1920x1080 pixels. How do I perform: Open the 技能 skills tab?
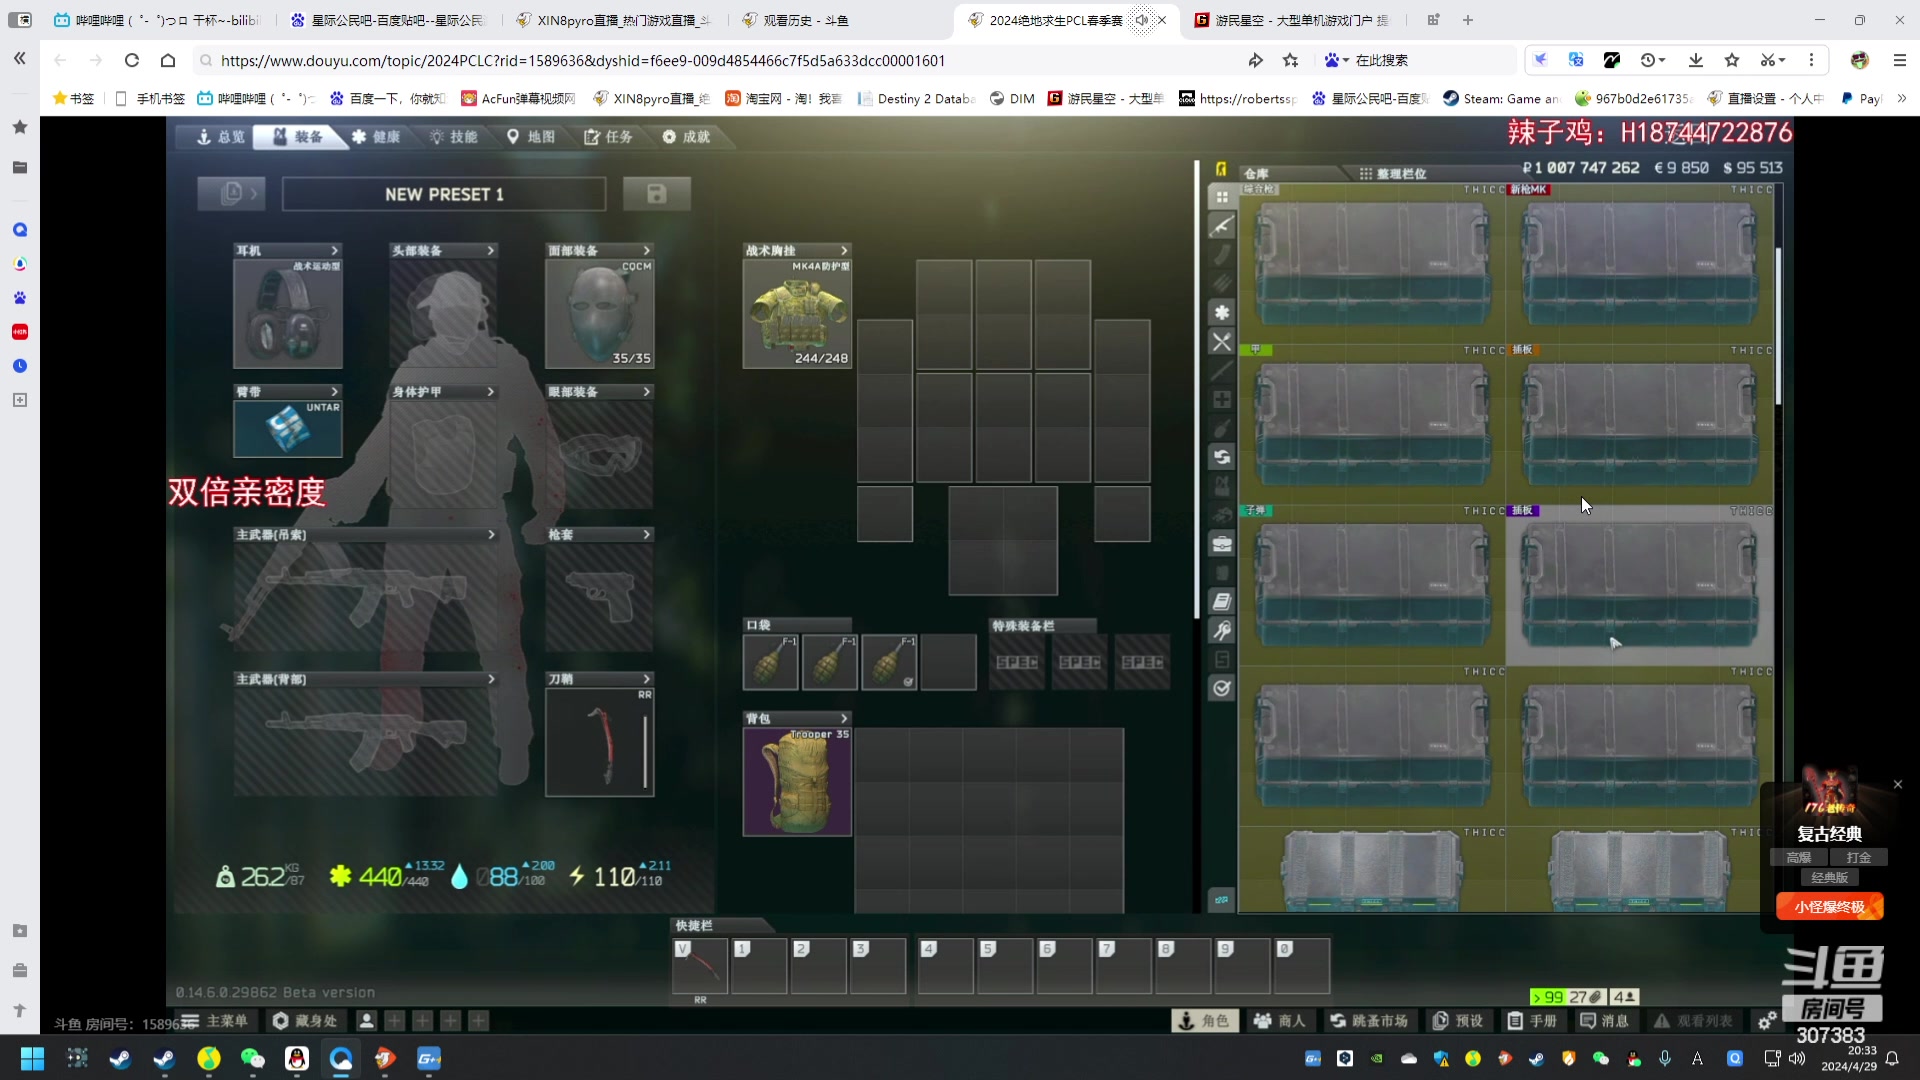pyautogui.click(x=453, y=137)
